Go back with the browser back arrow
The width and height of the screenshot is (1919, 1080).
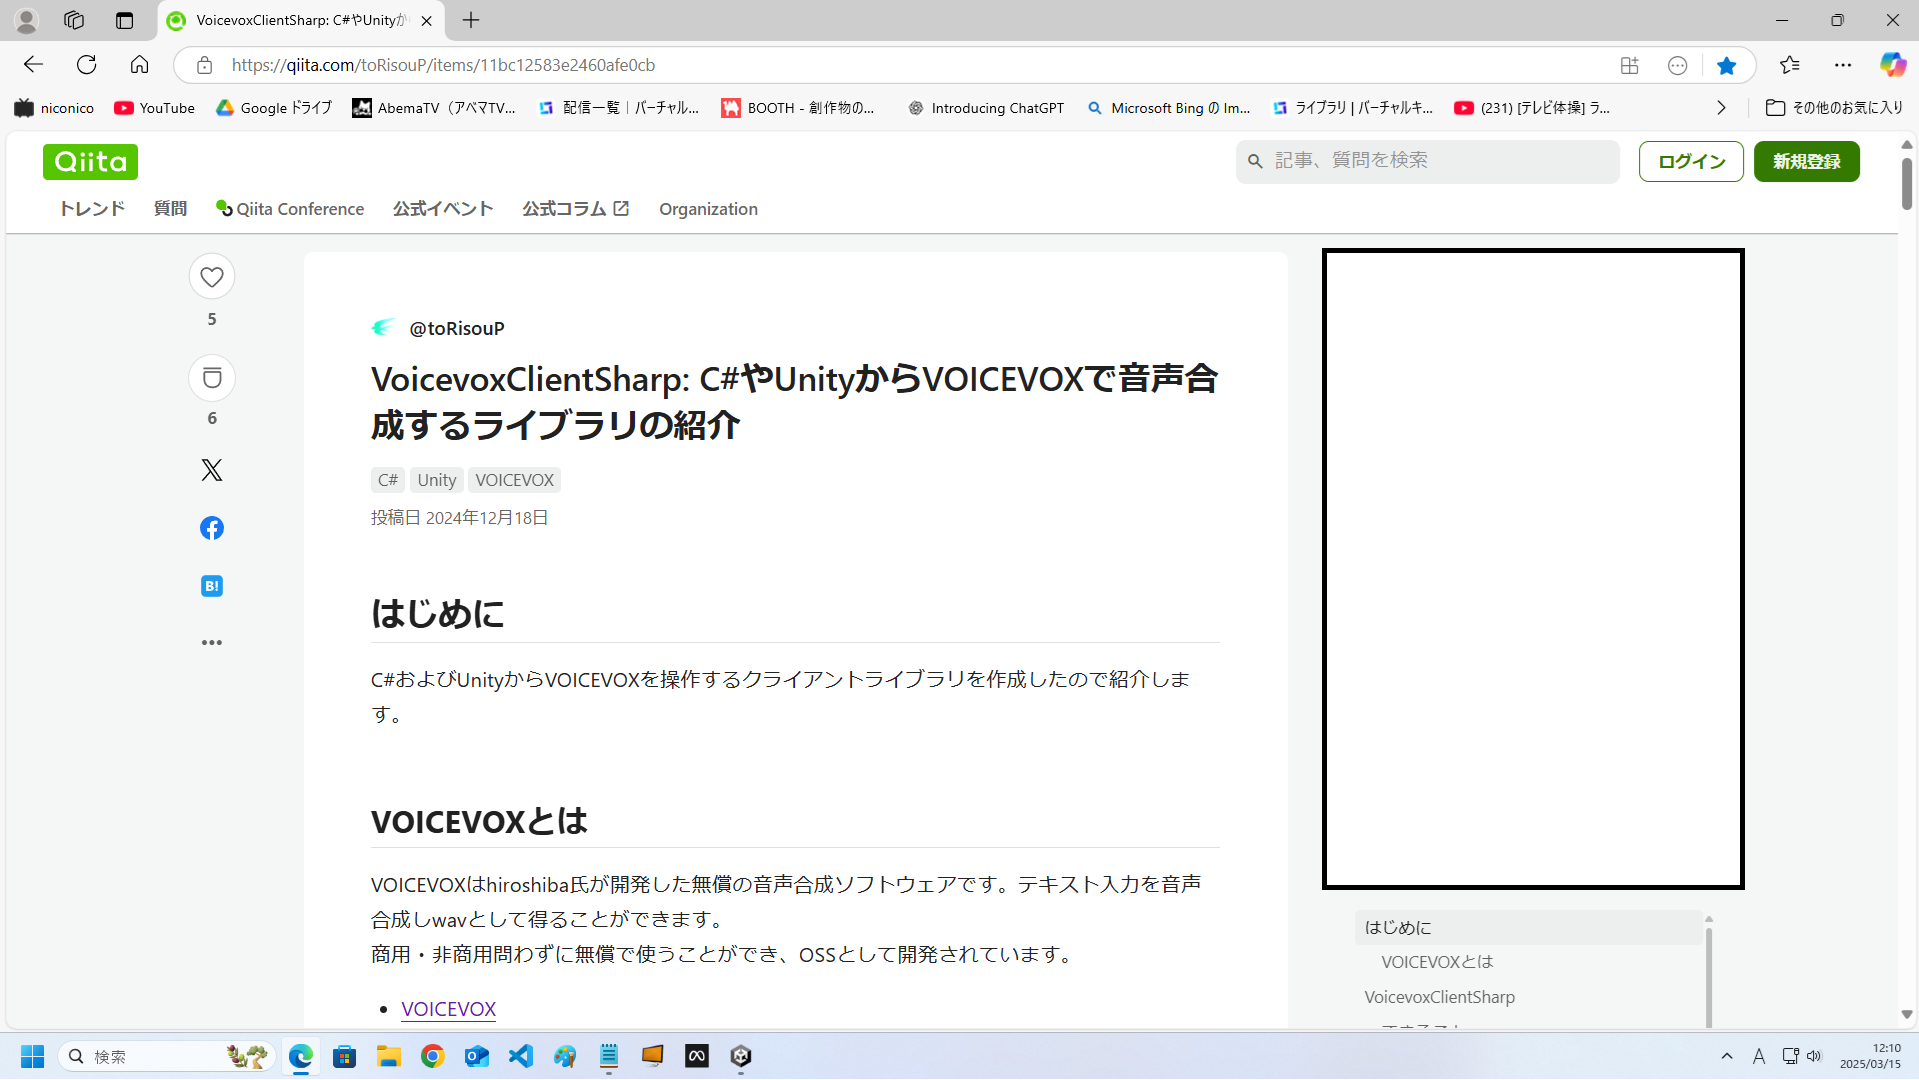tap(34, 65)
